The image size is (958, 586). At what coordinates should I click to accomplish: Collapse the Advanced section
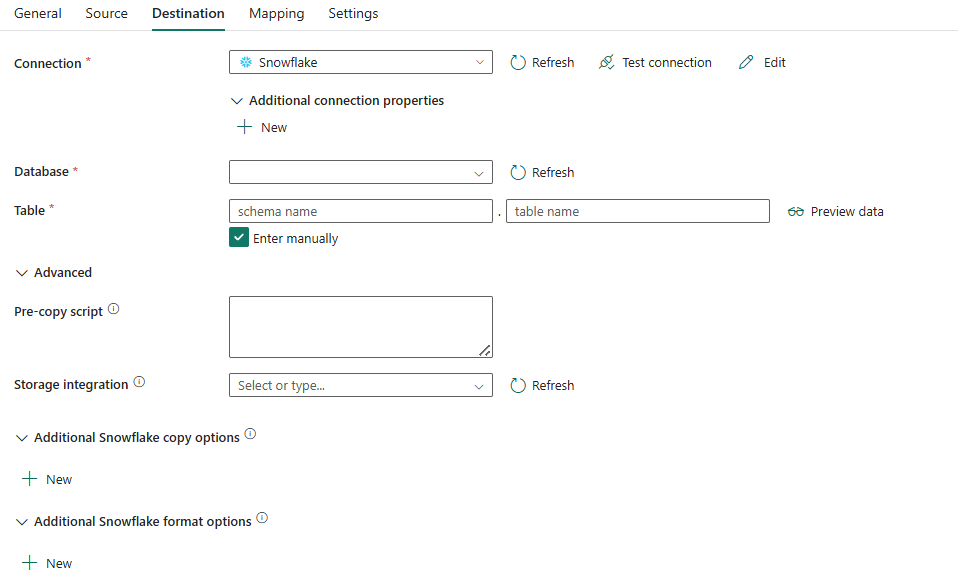(x=22, y=273)
